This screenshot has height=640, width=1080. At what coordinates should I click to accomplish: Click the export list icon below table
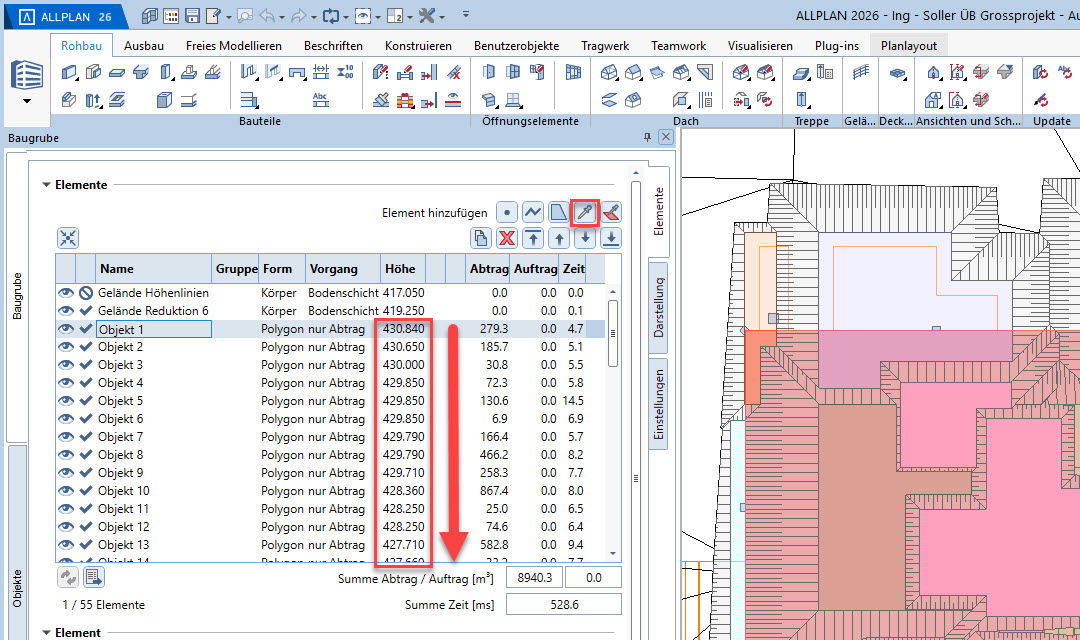pos(94,576)
